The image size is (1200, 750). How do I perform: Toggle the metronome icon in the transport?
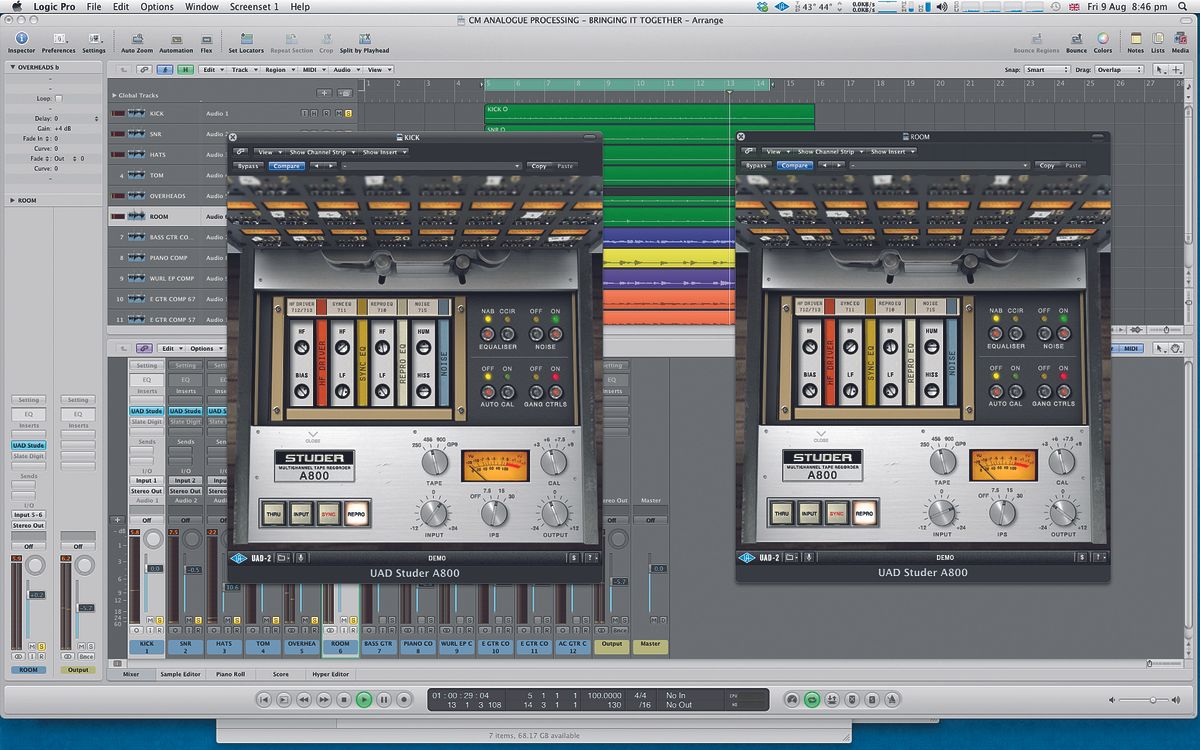tap(891, 698)
